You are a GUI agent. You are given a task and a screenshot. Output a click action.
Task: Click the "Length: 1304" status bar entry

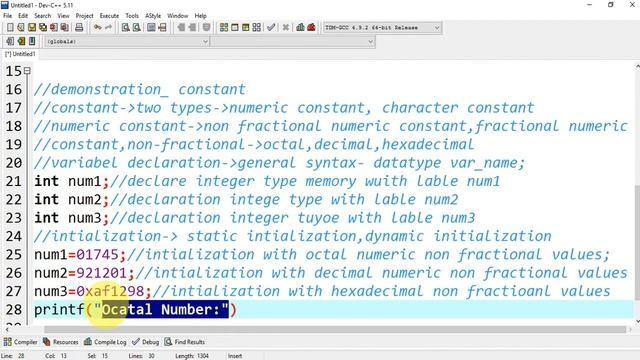(x=191, y=356)
